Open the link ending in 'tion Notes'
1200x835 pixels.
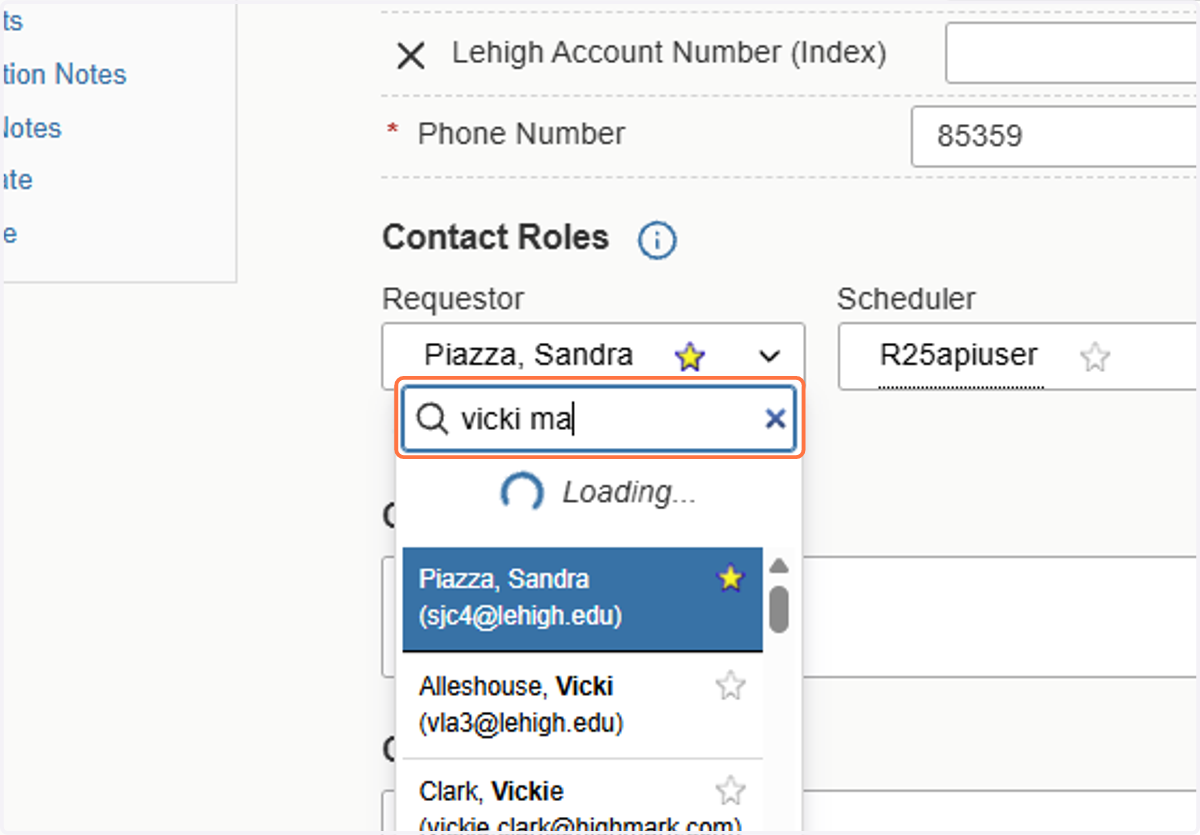pyautogui.click(x=64, y=75)
